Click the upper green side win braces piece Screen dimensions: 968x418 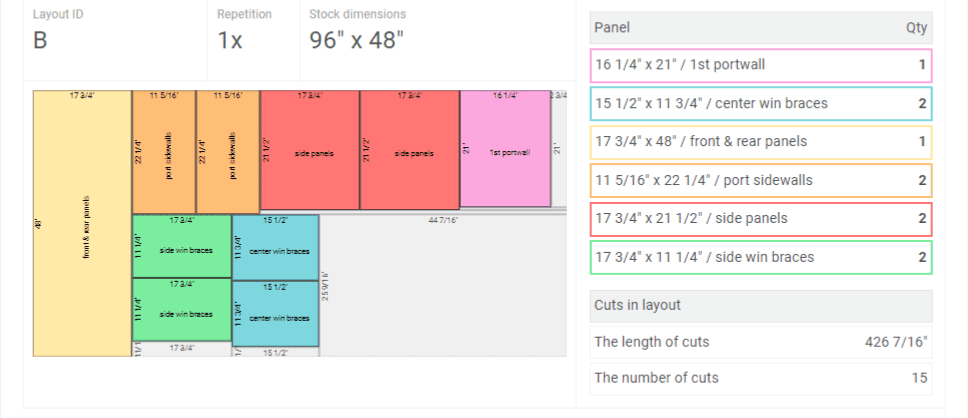pos(182,246)
